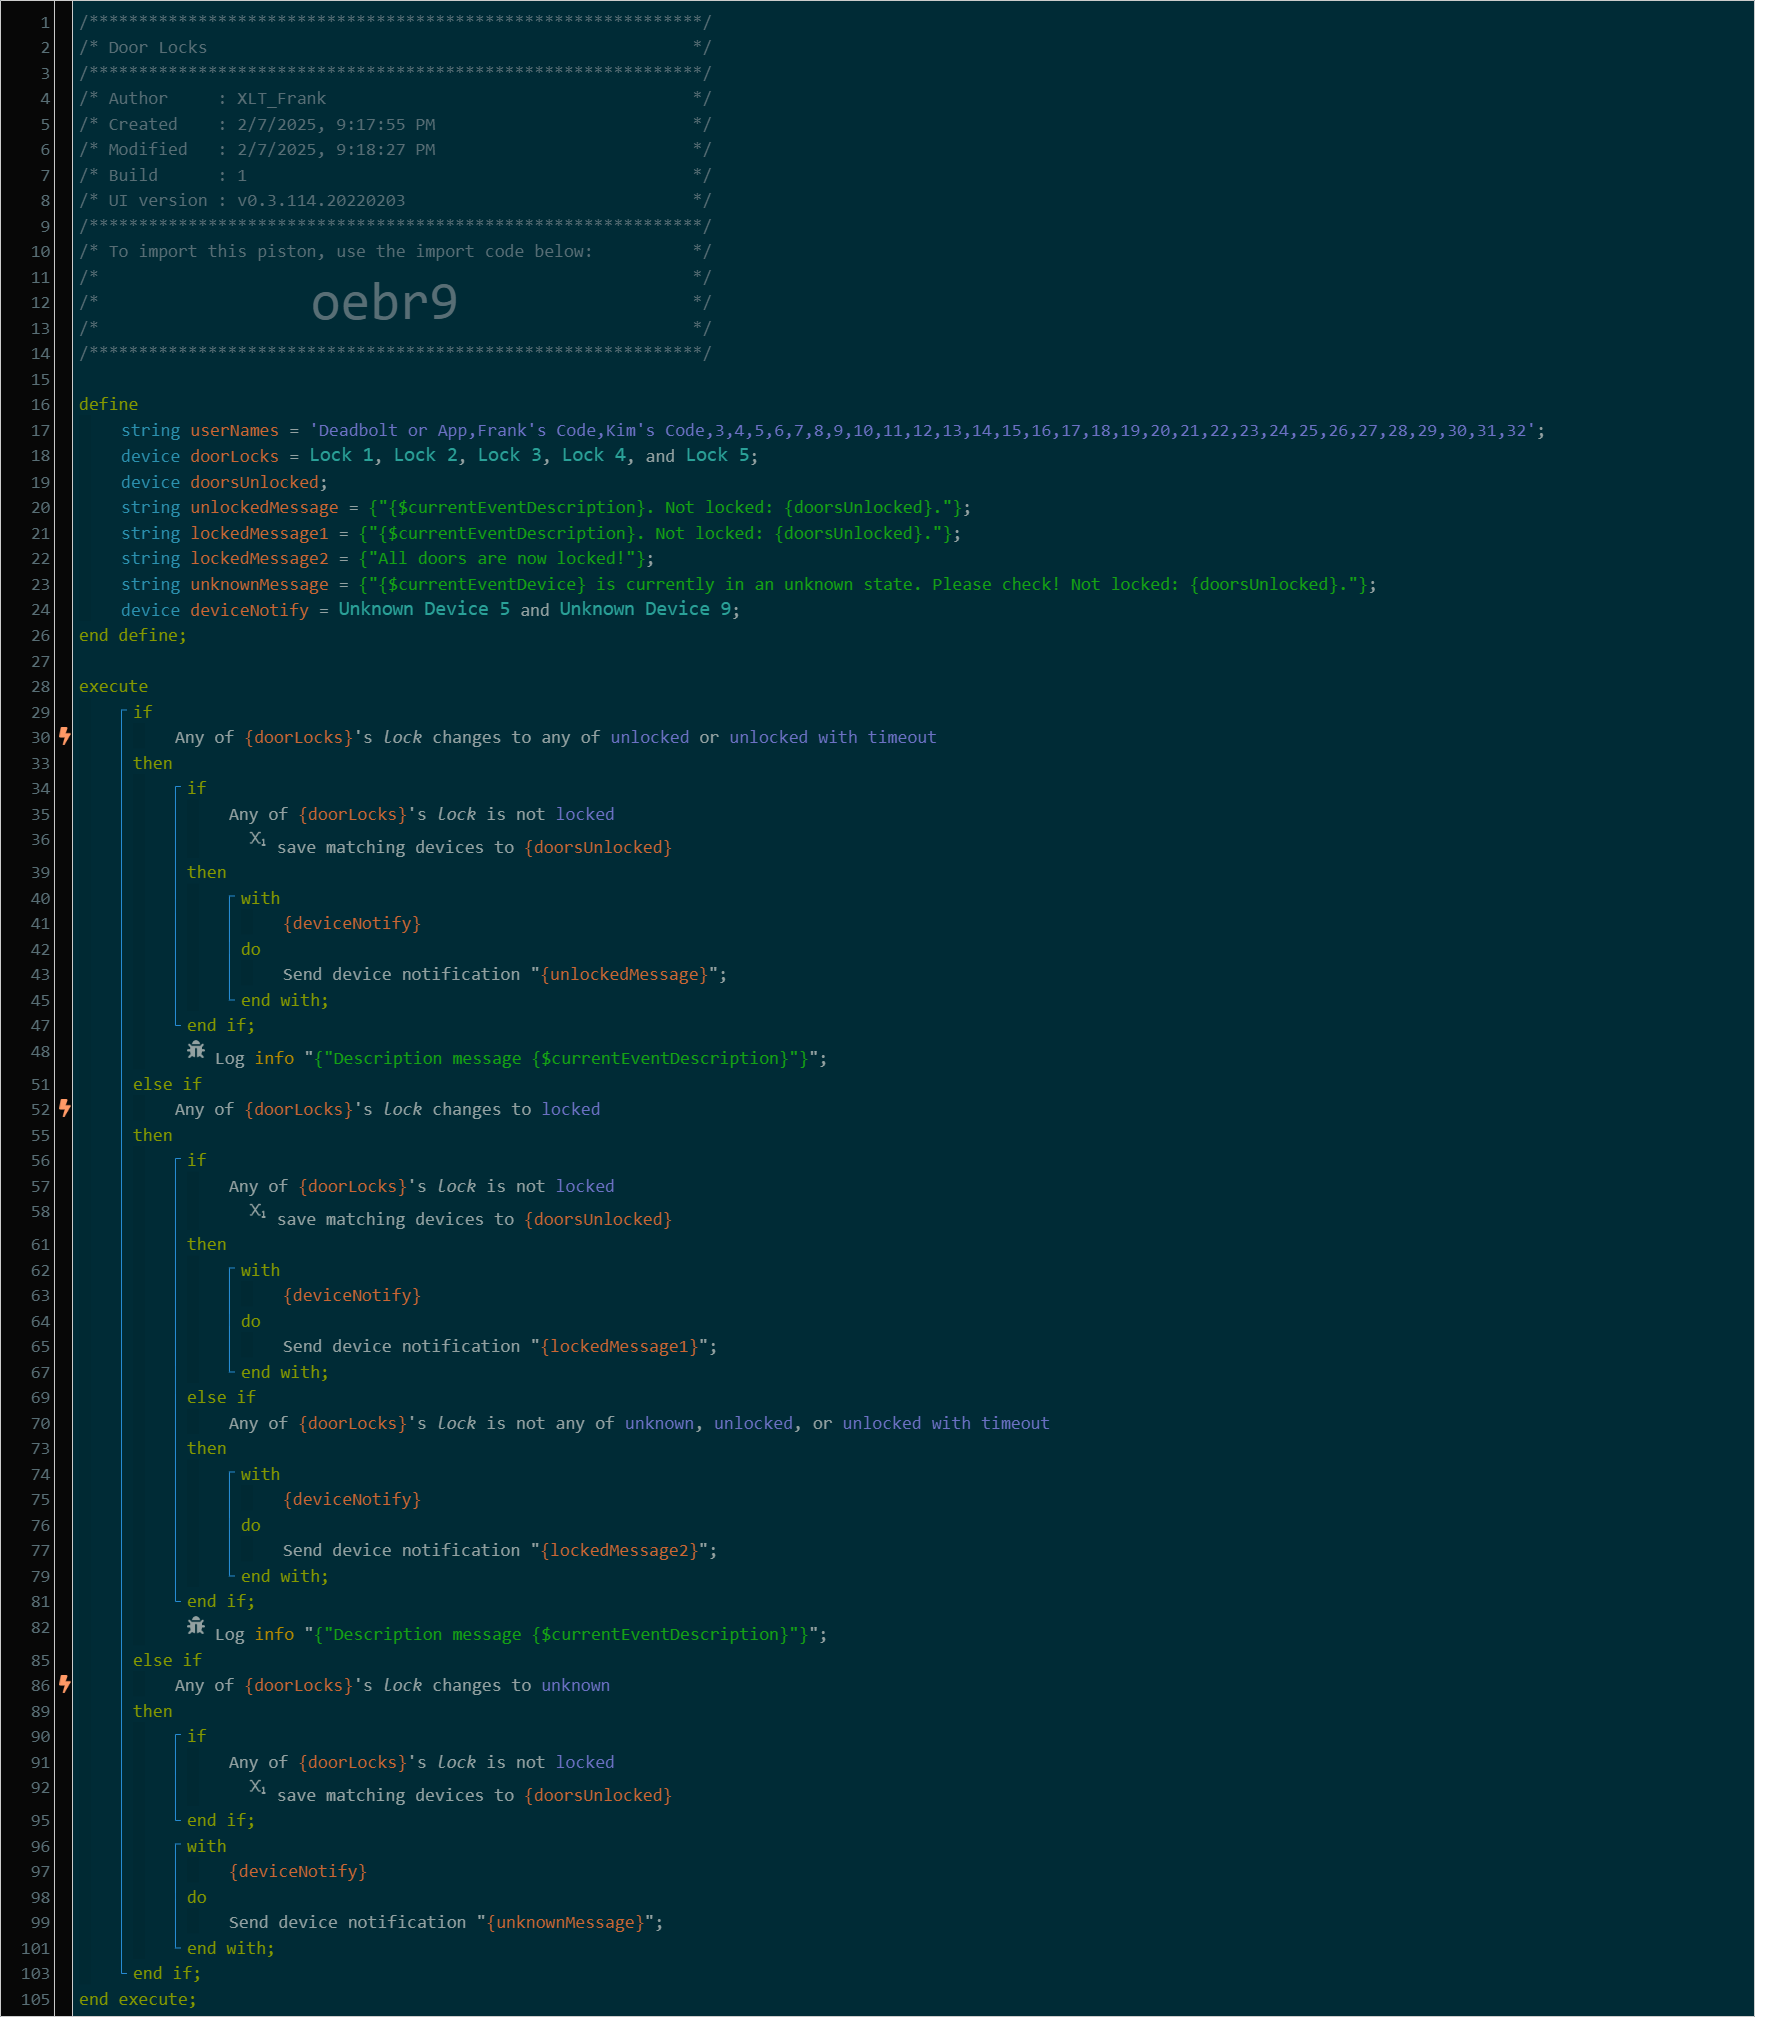Click the bug icon on line 82 Log info
This screenshot has width=1768, height=2019.
coord(196,1626)
